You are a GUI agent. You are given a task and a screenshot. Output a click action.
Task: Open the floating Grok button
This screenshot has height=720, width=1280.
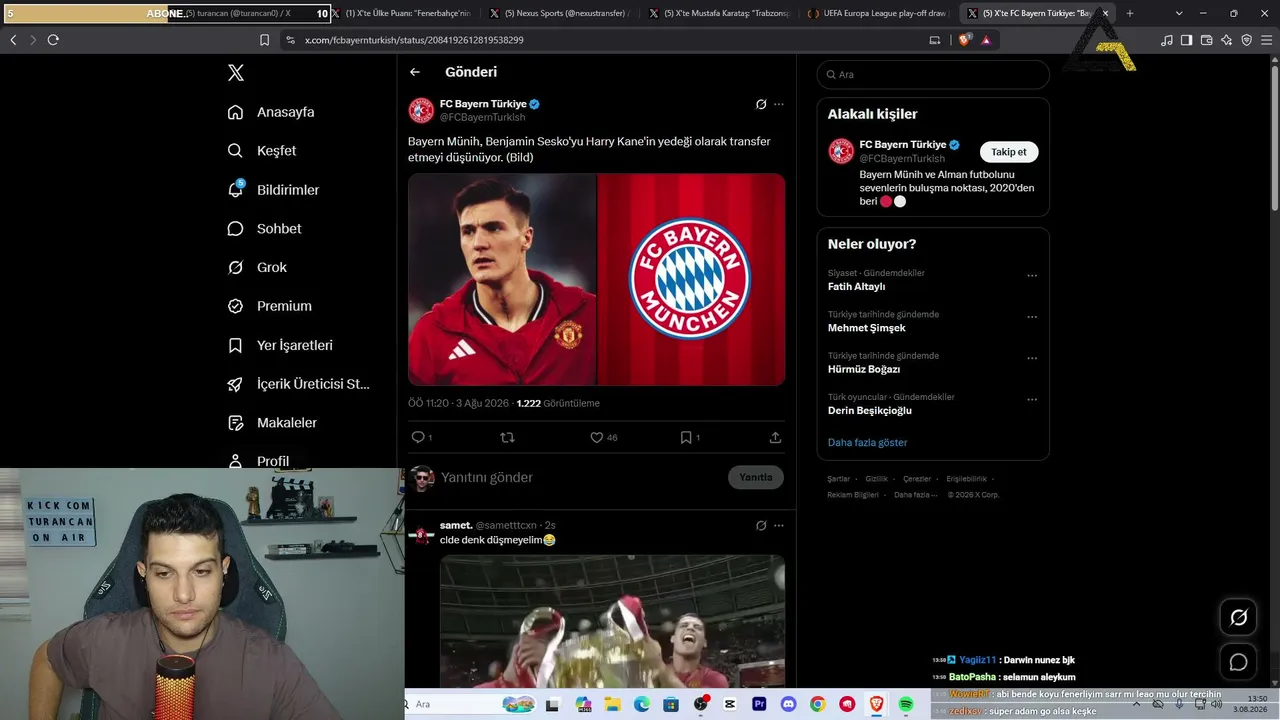tap(1238, 618)
